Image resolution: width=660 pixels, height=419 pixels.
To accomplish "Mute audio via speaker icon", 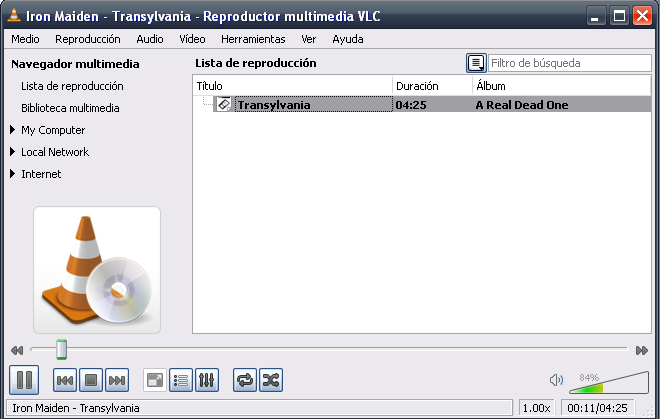I will point(556,380).
